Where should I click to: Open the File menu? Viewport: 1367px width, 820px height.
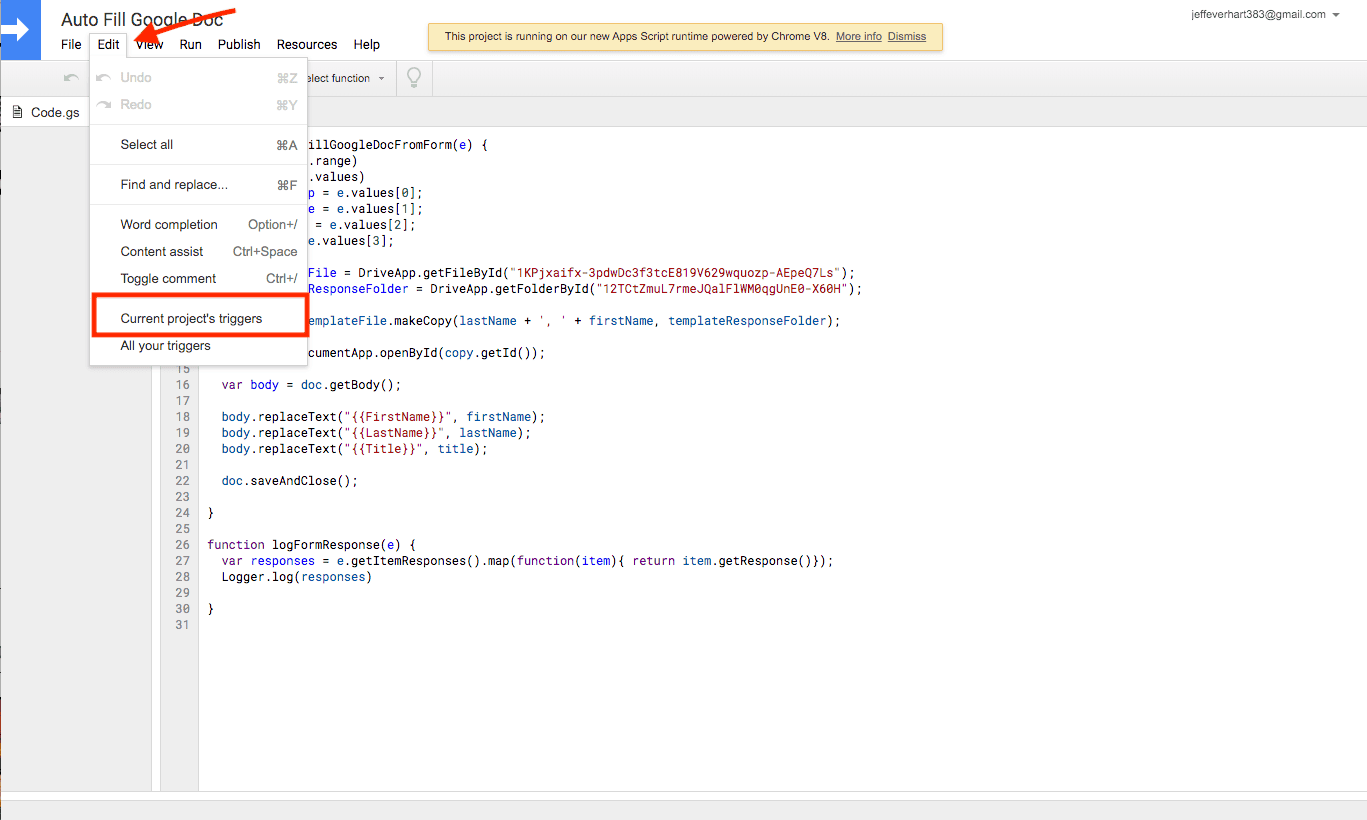tap(71, 44)
